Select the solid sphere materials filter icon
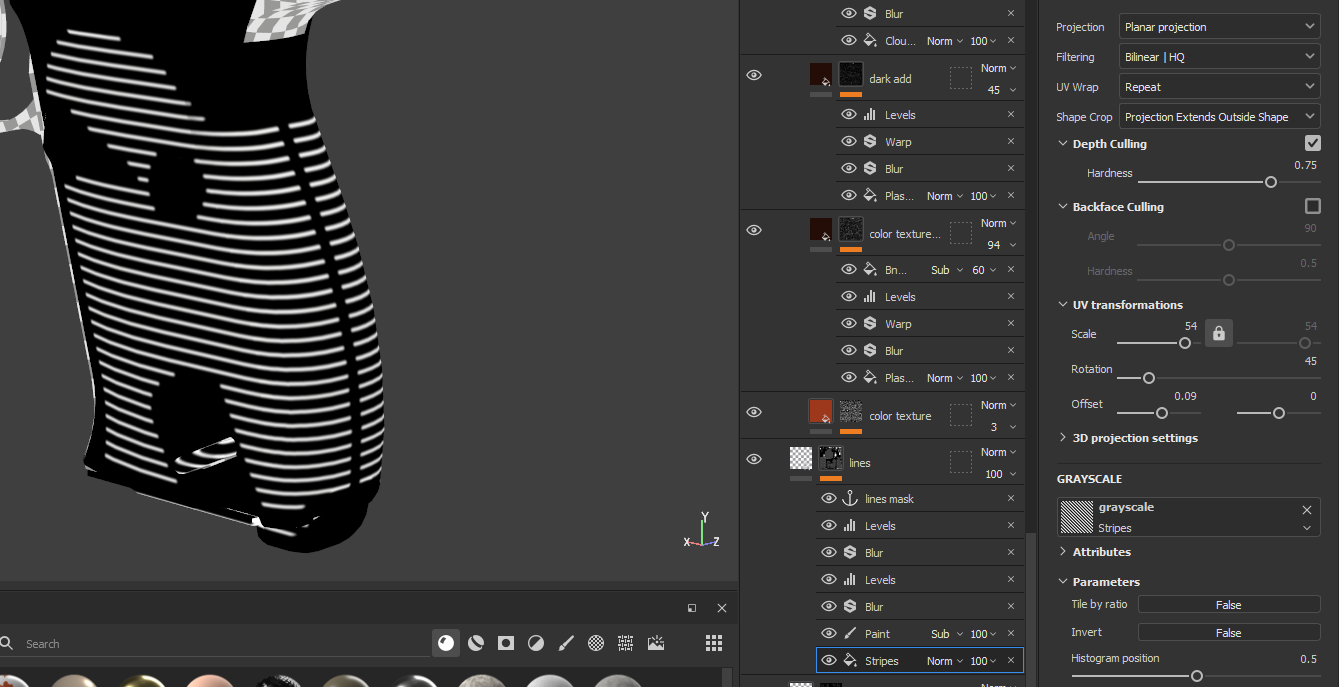 (x=446, y=643)
